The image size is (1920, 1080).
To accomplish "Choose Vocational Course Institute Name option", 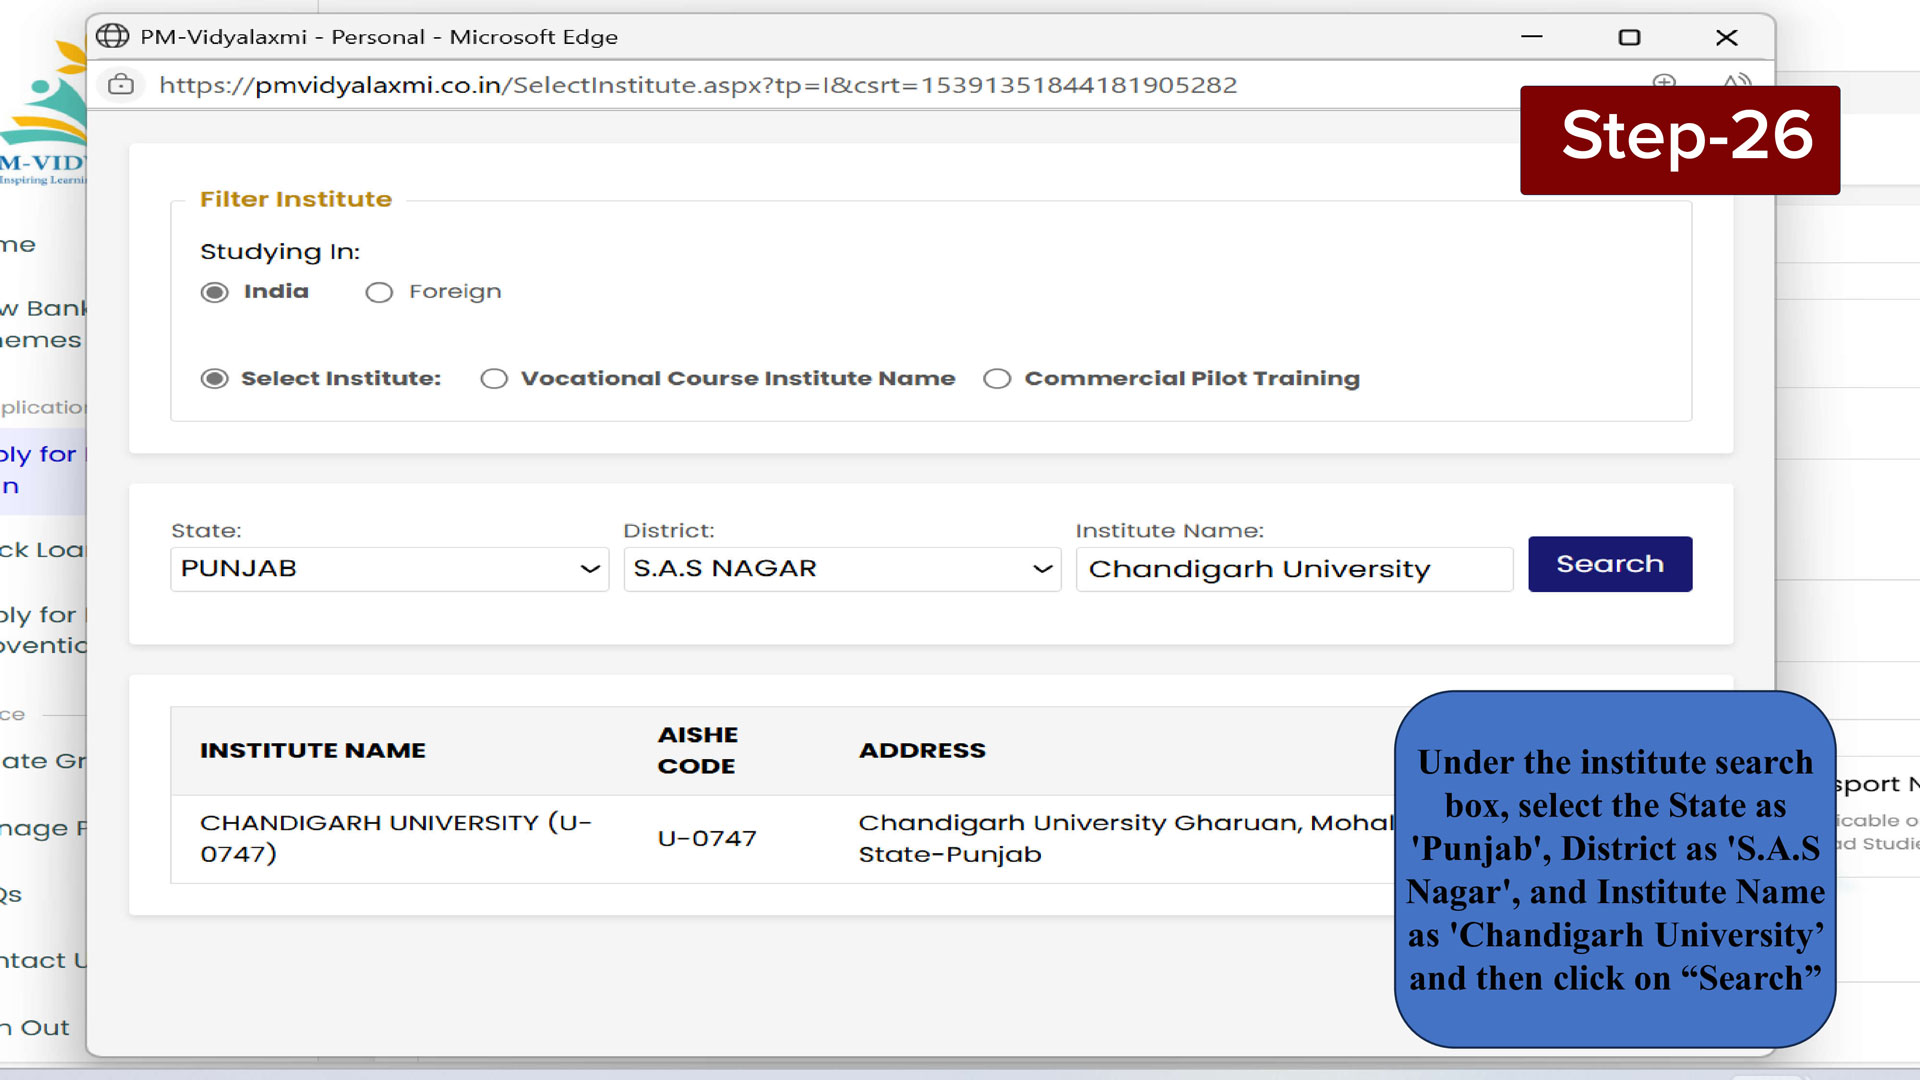I will [494, 379].
